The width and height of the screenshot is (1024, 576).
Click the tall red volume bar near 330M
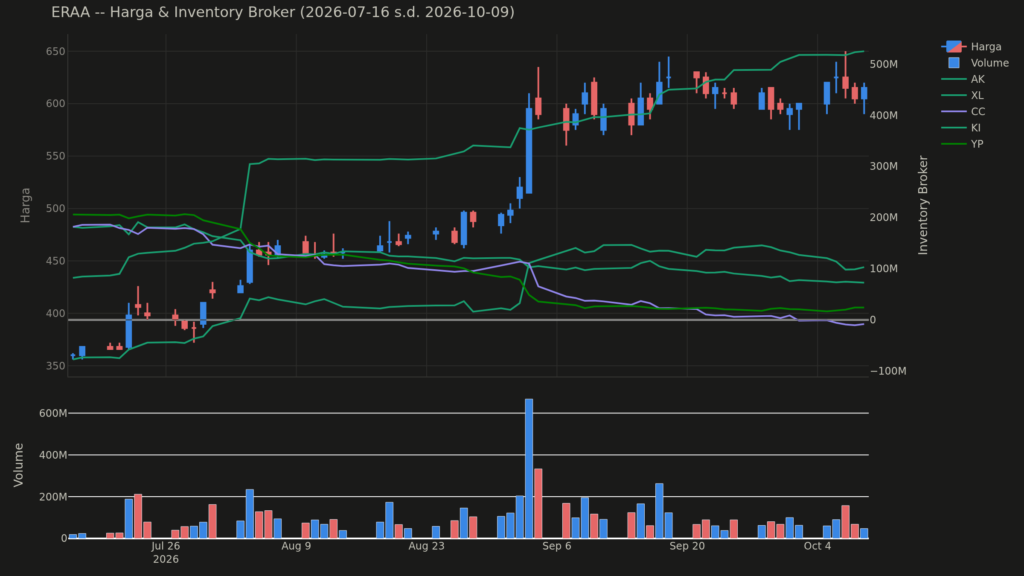point(538,504)
